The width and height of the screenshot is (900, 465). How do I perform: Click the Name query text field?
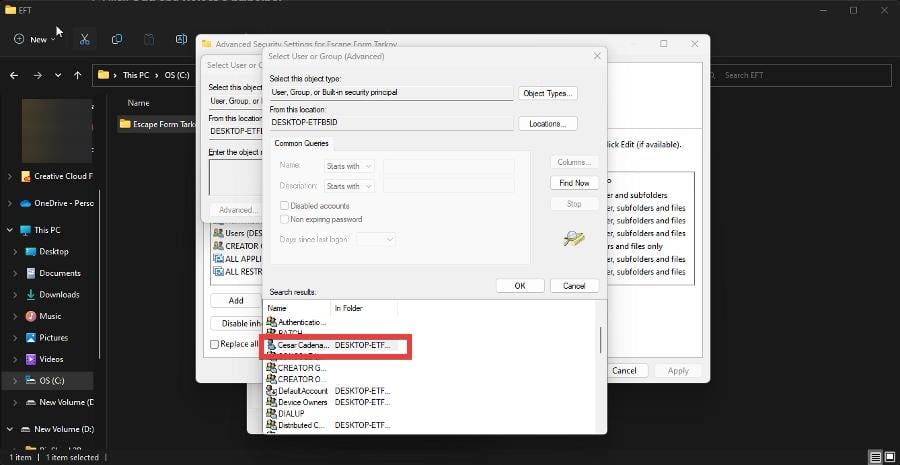(x=448, y=166)
